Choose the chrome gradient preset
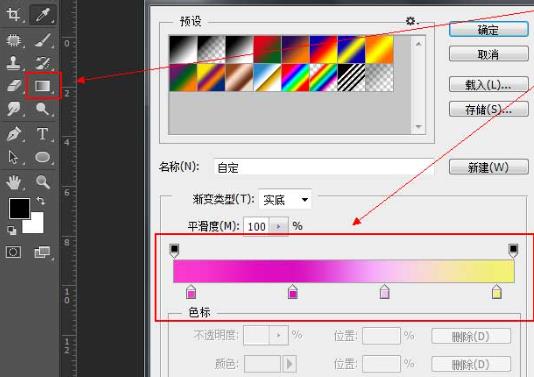The width and height of the screenshot is (534, 377). [267, 78]
